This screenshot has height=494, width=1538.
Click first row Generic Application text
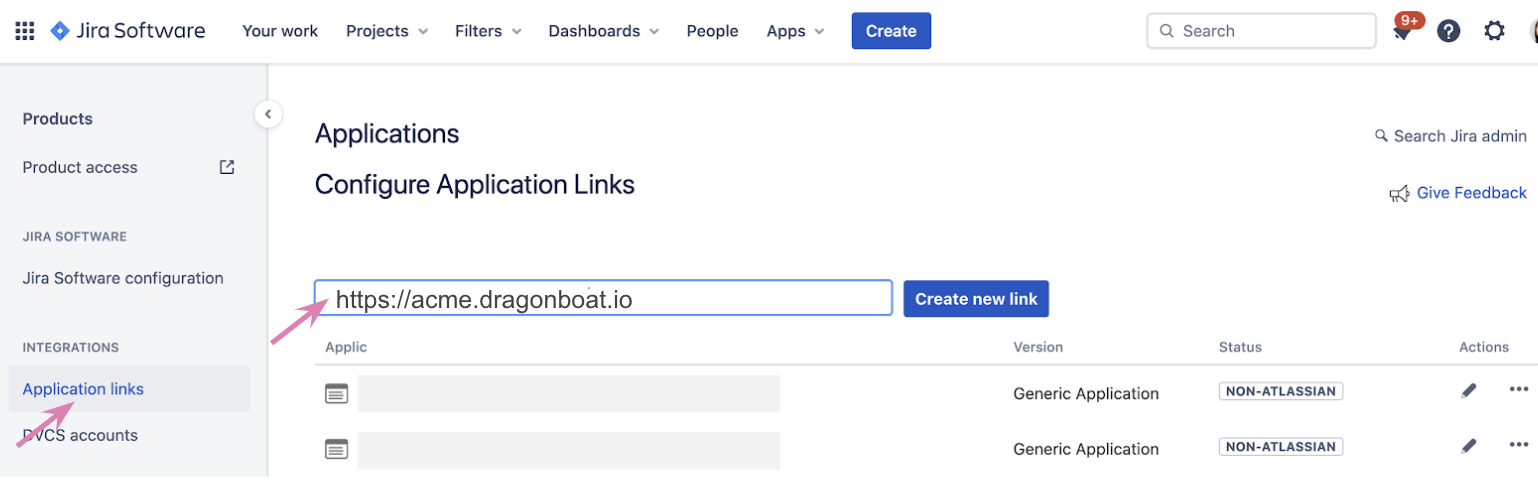[1086, 394]
